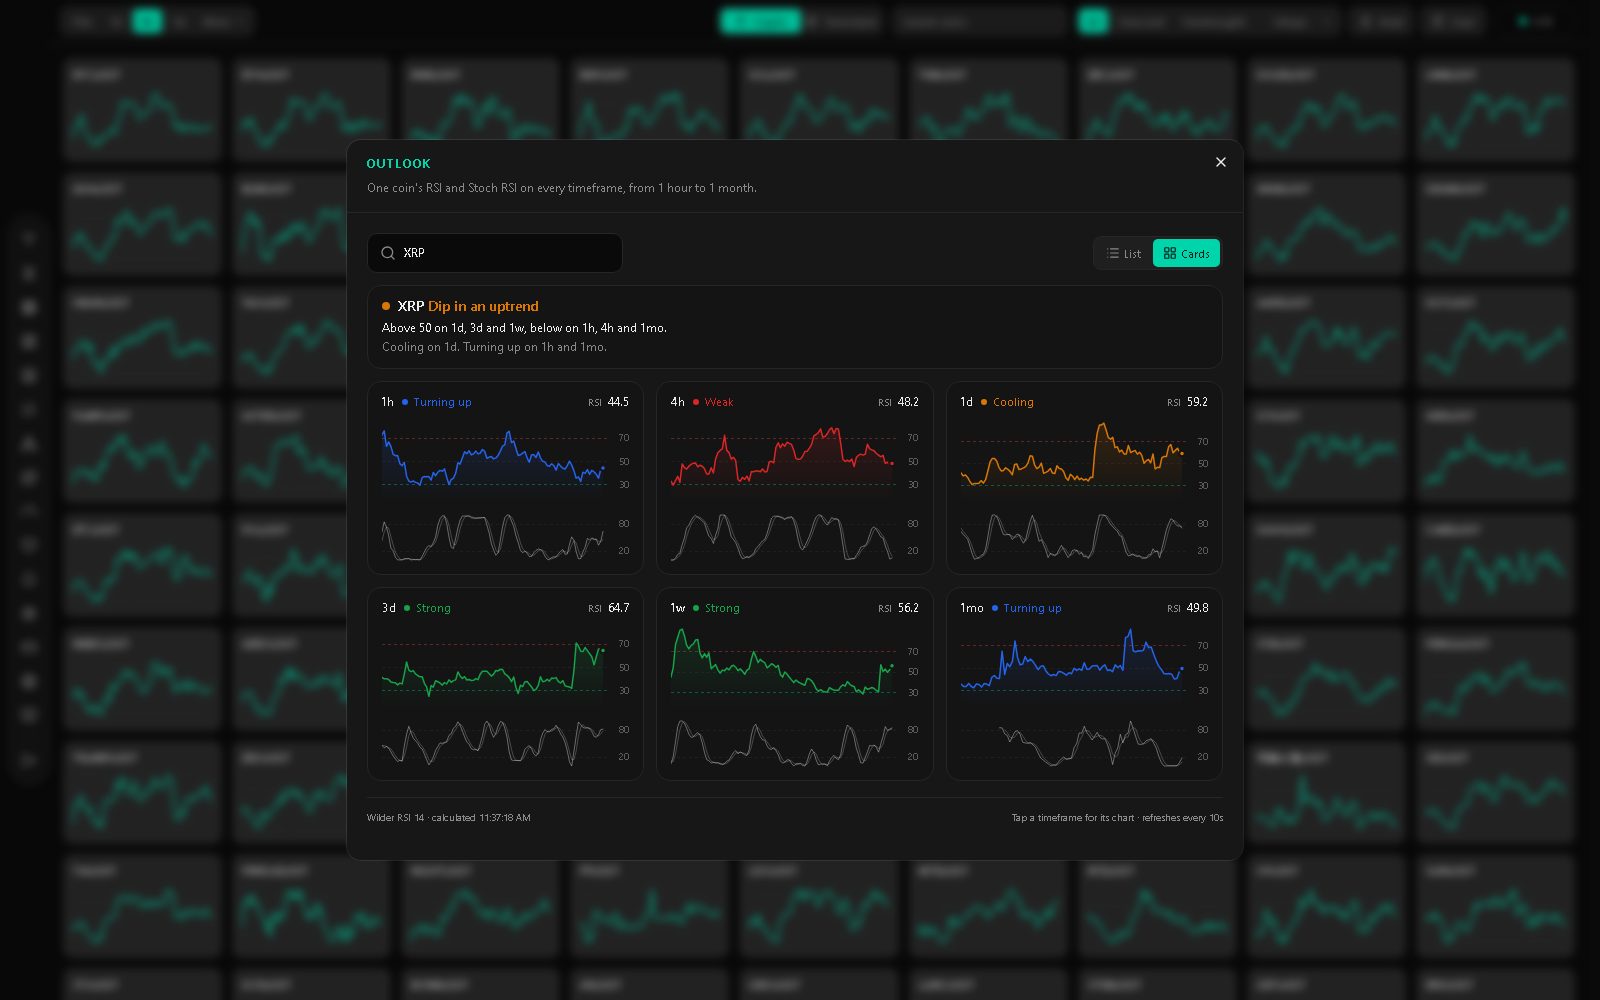Image resolution: width=1600 pixels, height=1000 pixels.
Task: Click RSI value 49.8
Action: [1197, 608]
